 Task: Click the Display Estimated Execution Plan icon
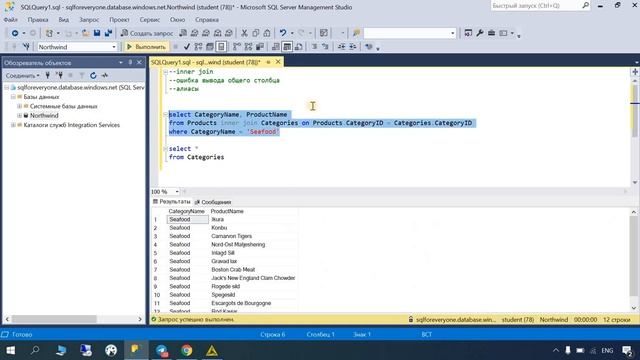coord(198,47)
